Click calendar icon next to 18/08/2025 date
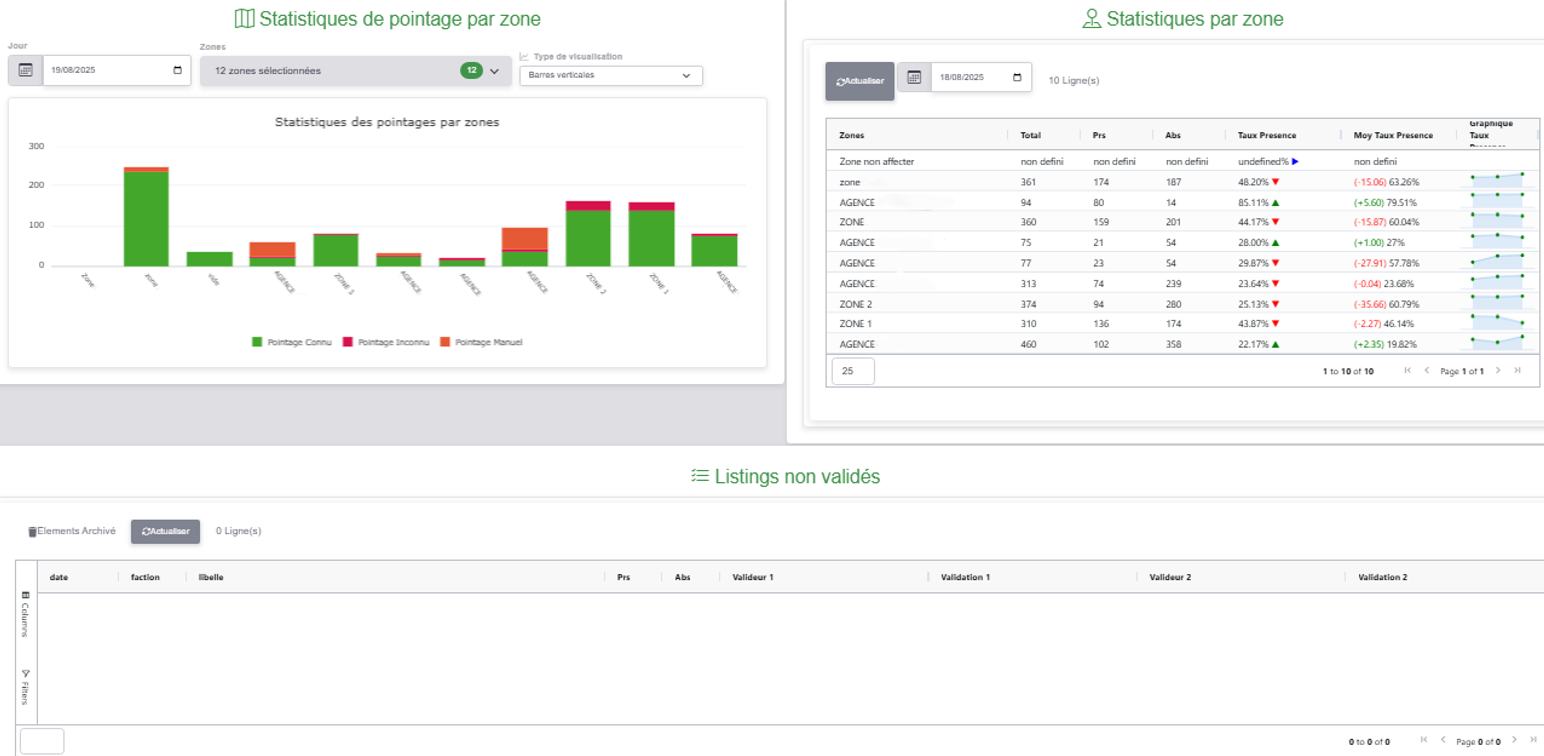 pyautogui.click(x=914, y=78)
